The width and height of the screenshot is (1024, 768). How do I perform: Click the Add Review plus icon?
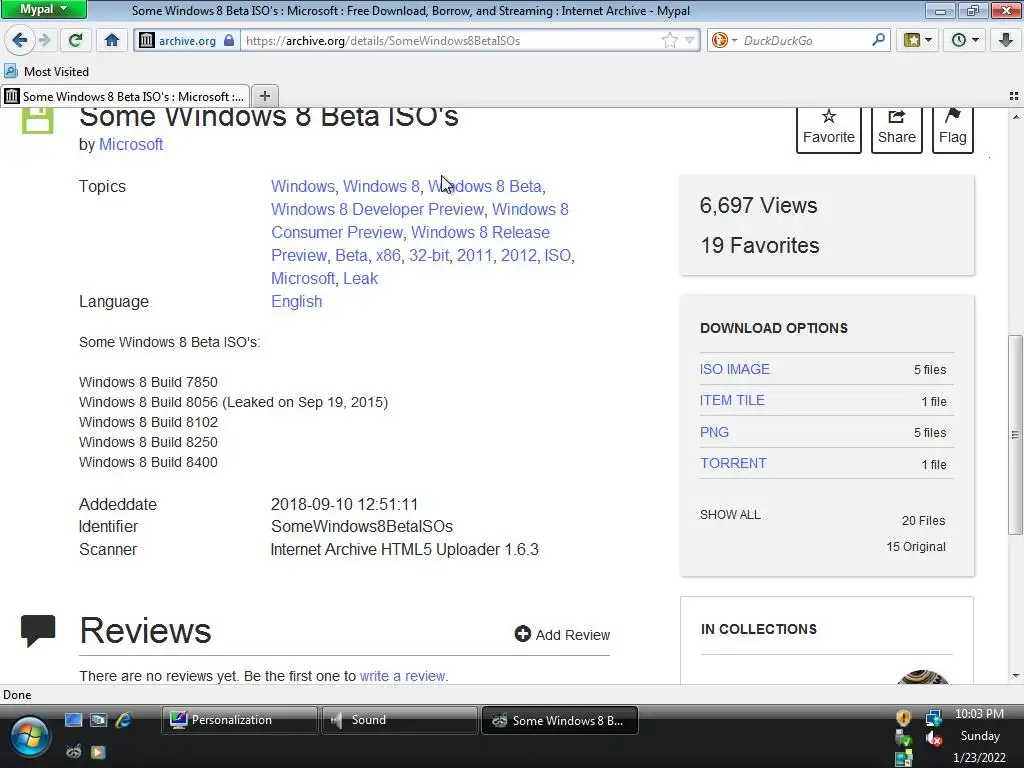click(522, 633)
